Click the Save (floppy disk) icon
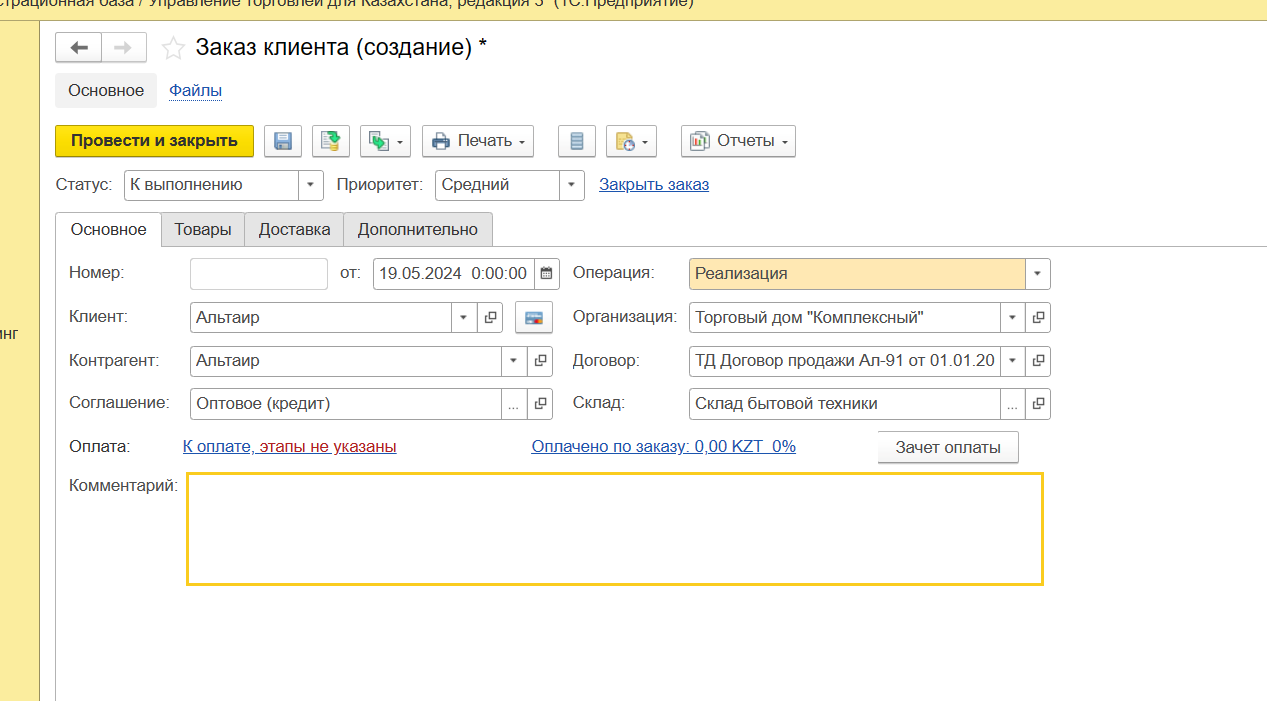 (x=283, y=141)
